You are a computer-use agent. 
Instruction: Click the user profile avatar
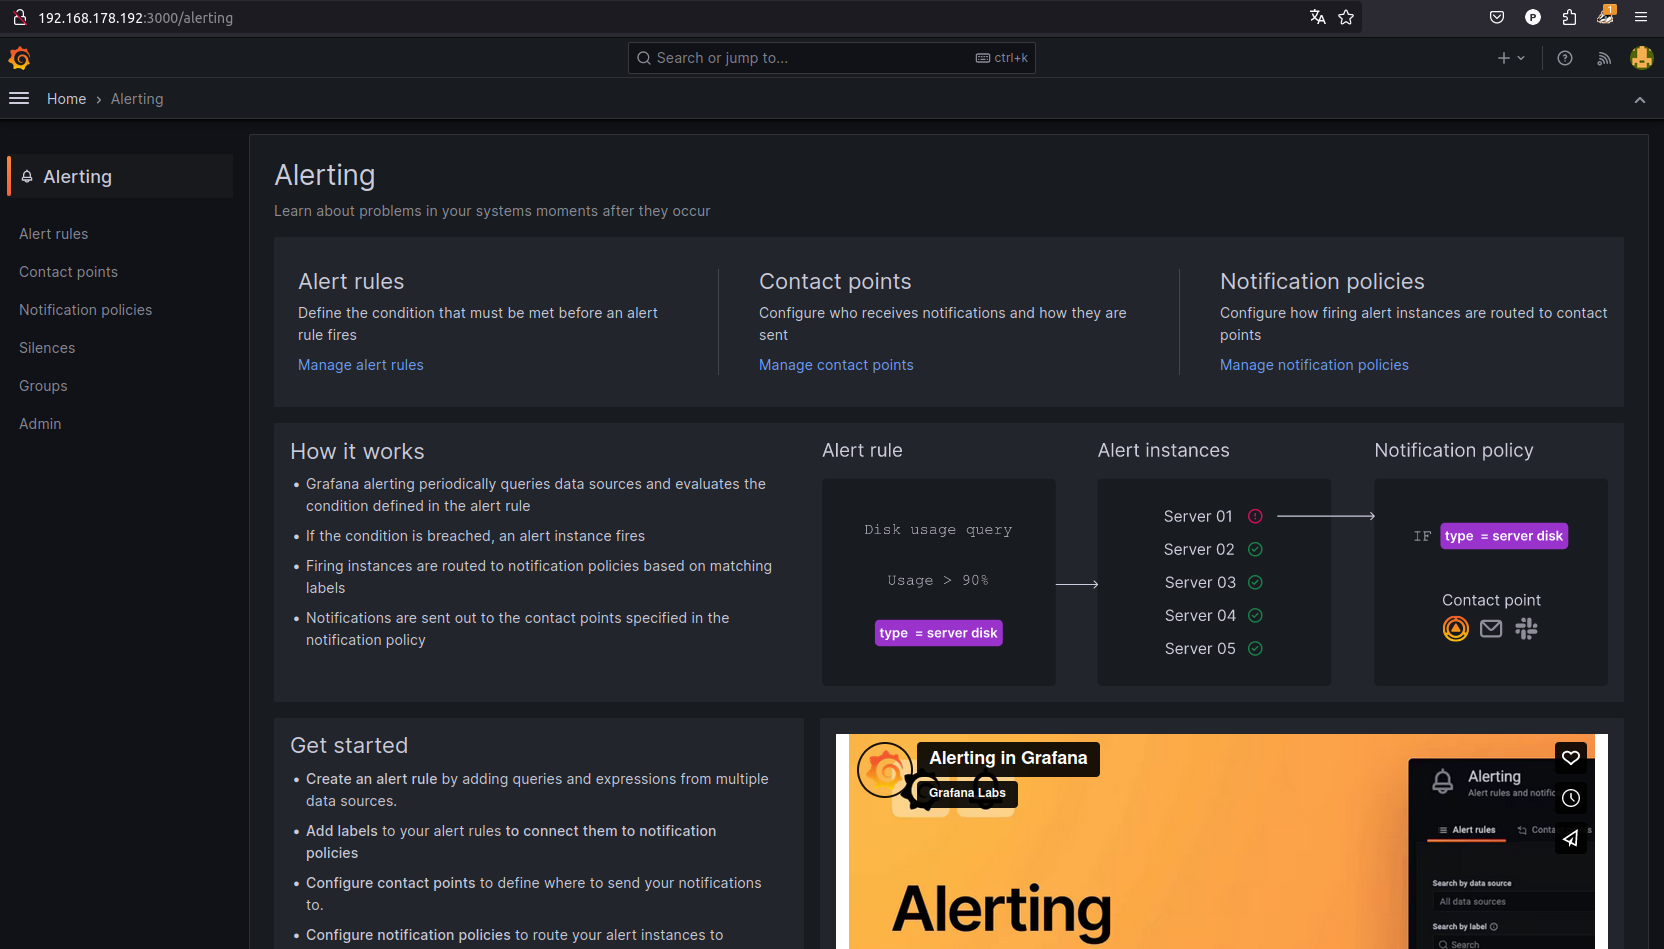(1641, 59)
